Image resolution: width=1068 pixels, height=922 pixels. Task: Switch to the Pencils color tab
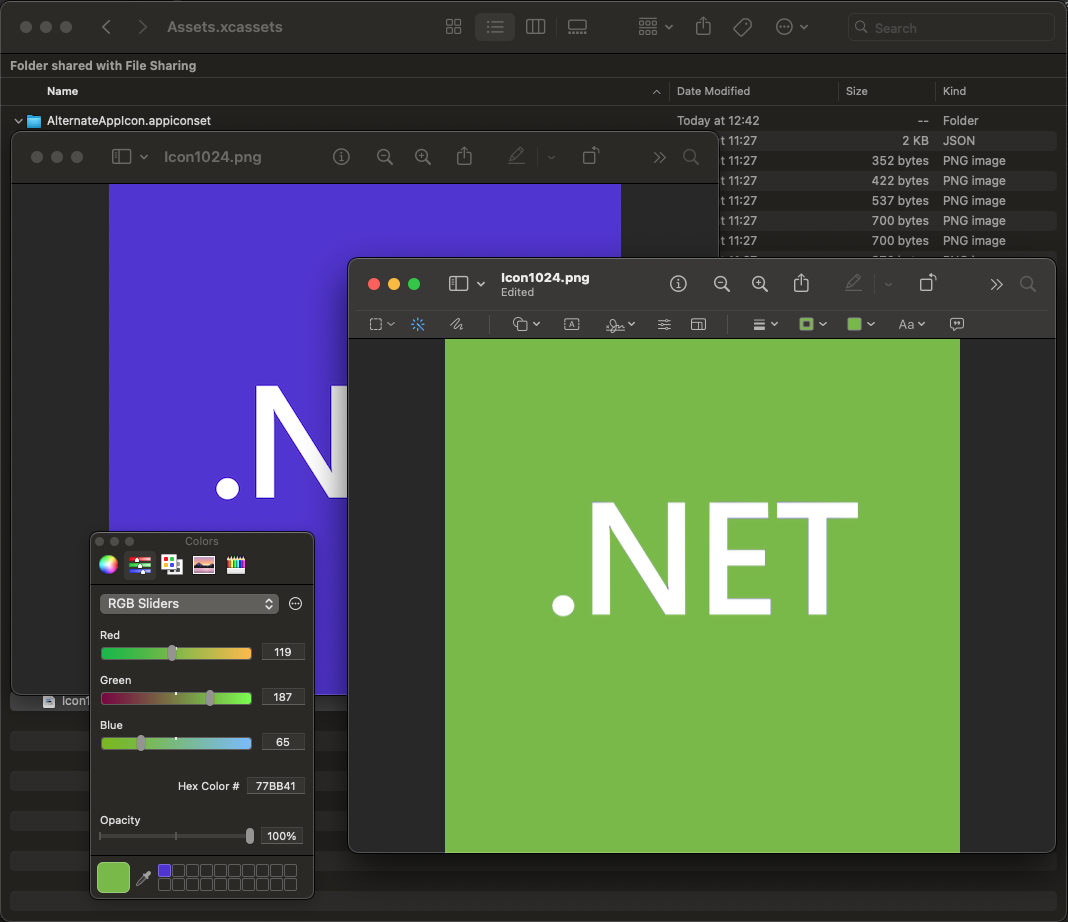click(236, 565)
